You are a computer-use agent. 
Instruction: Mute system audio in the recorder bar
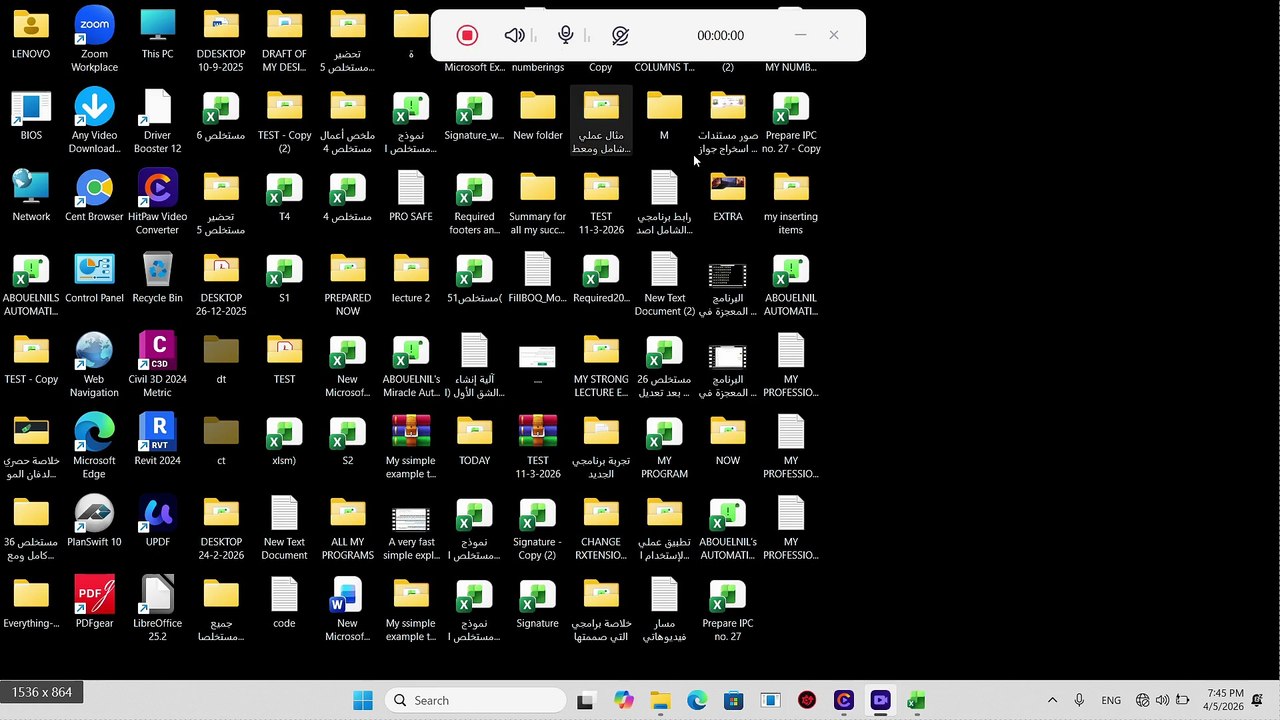(x=514, y=35)
